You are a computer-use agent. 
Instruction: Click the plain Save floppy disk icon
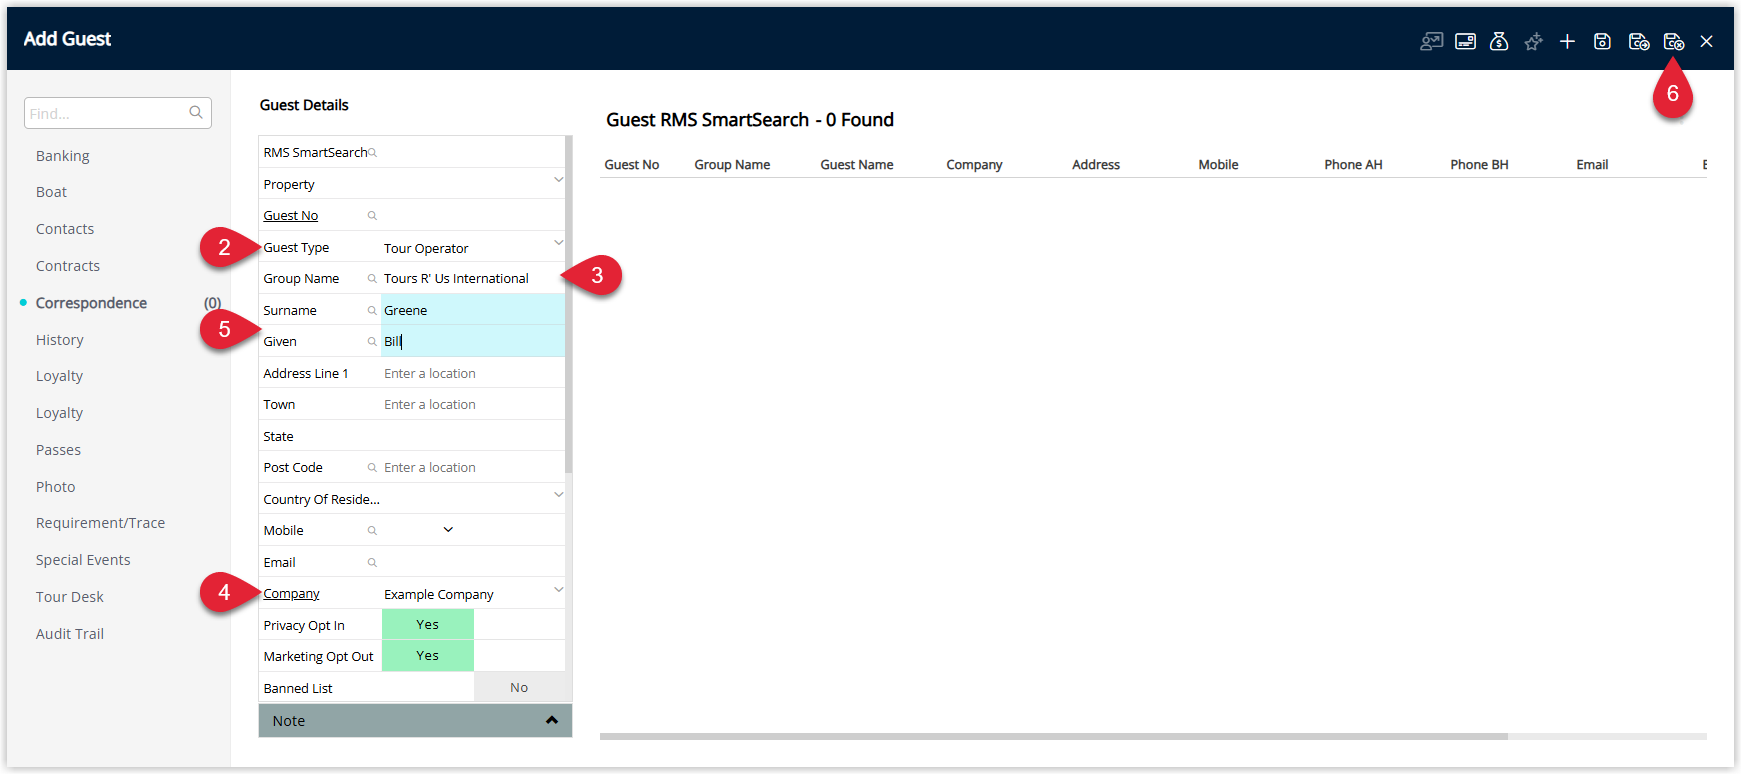pos(1602,41)
